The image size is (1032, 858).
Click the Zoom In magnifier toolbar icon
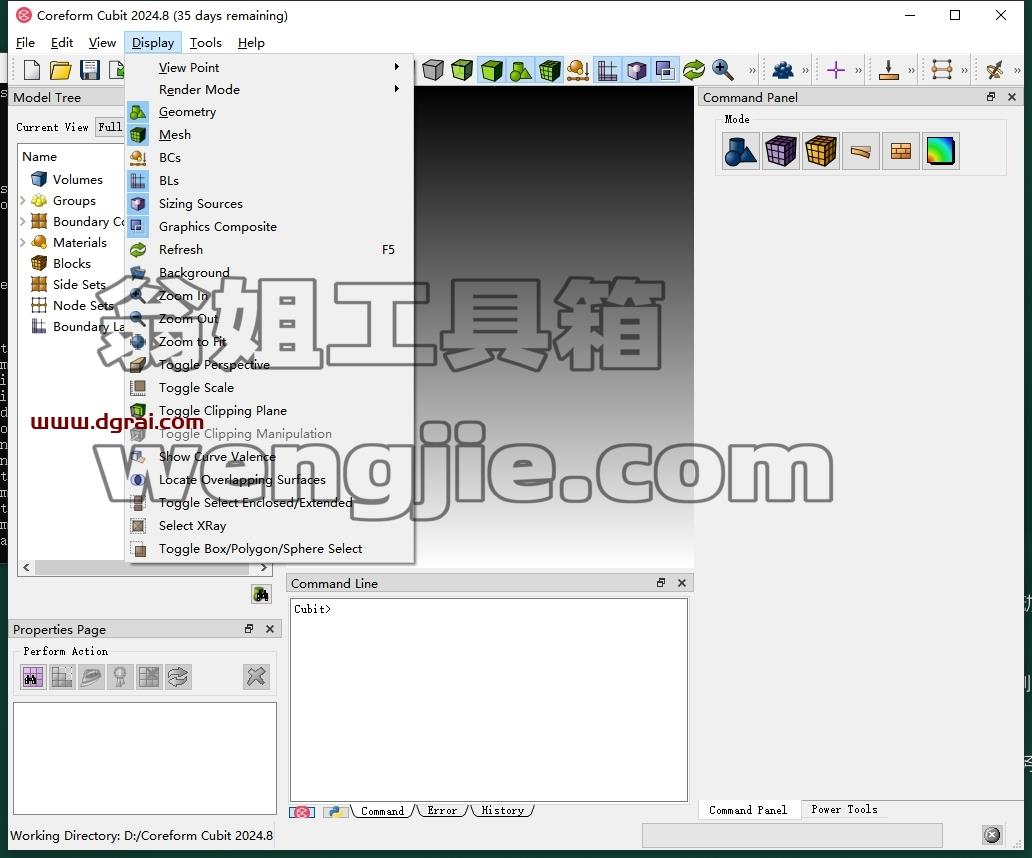[722, 70]
